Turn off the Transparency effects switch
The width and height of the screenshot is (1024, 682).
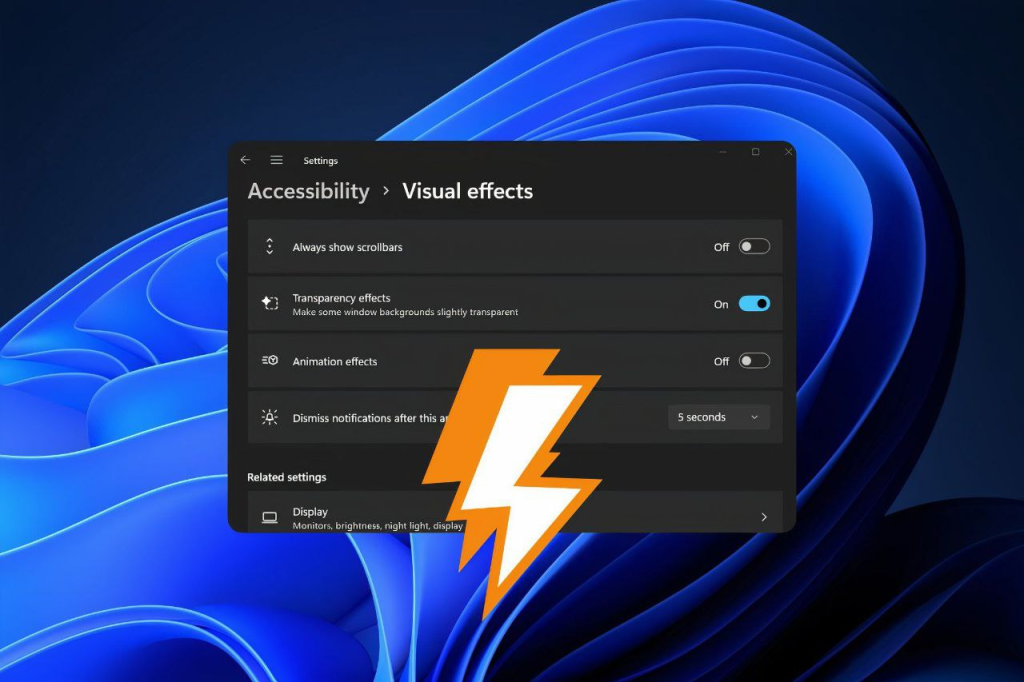tap(754, 304)
